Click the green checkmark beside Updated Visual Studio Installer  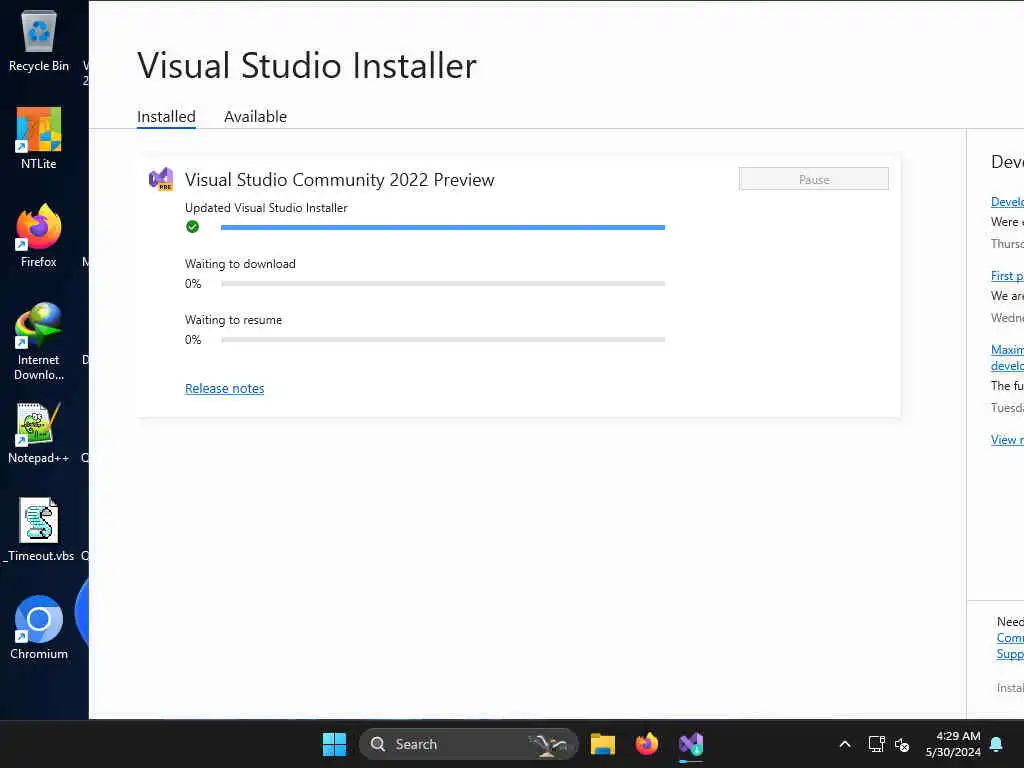(192, 227)
